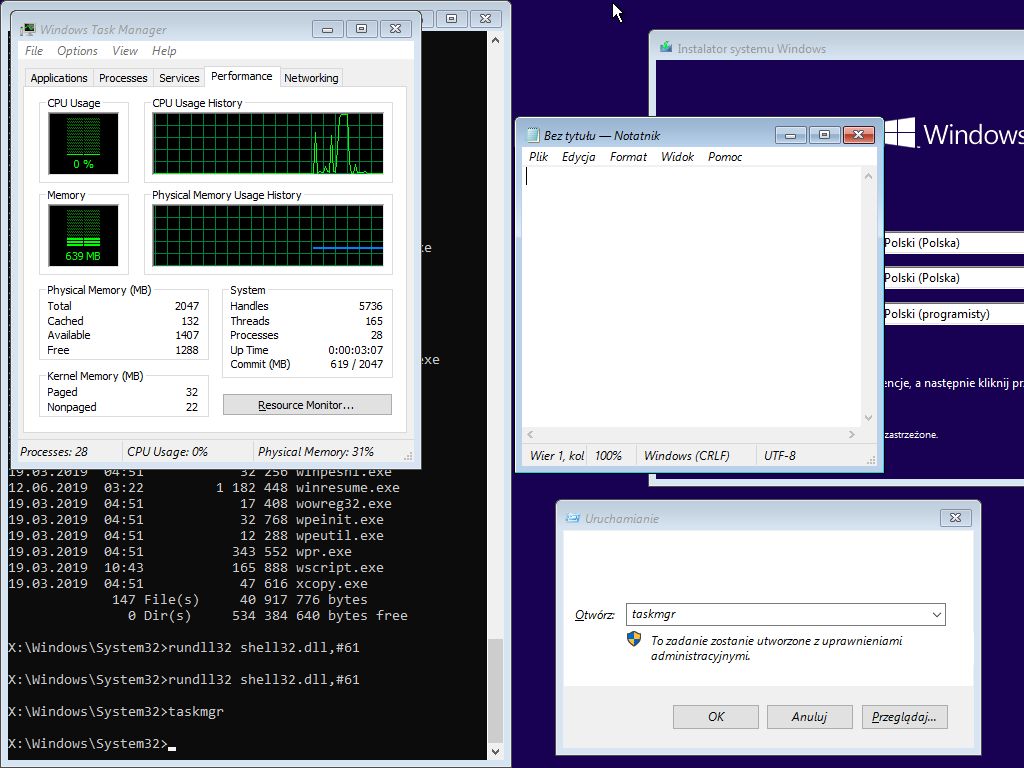
Task: Click the UTF-8 encoding status entry
Action: [x=780, y=456]
